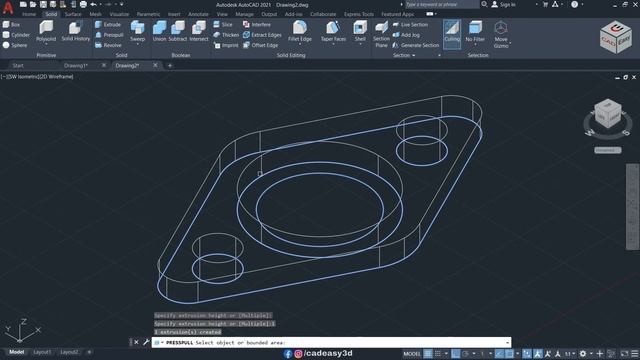The height and width of the screenshot is (360, 640).
Task: Open the quick access toolbar customize dropdown
Action: pyautogui.click(x=122, y=4)
